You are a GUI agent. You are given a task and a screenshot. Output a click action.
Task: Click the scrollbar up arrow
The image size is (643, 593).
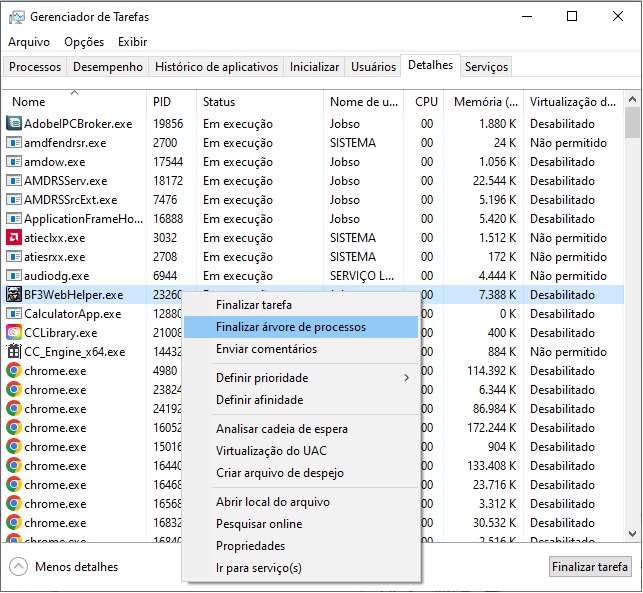[632, 99]
